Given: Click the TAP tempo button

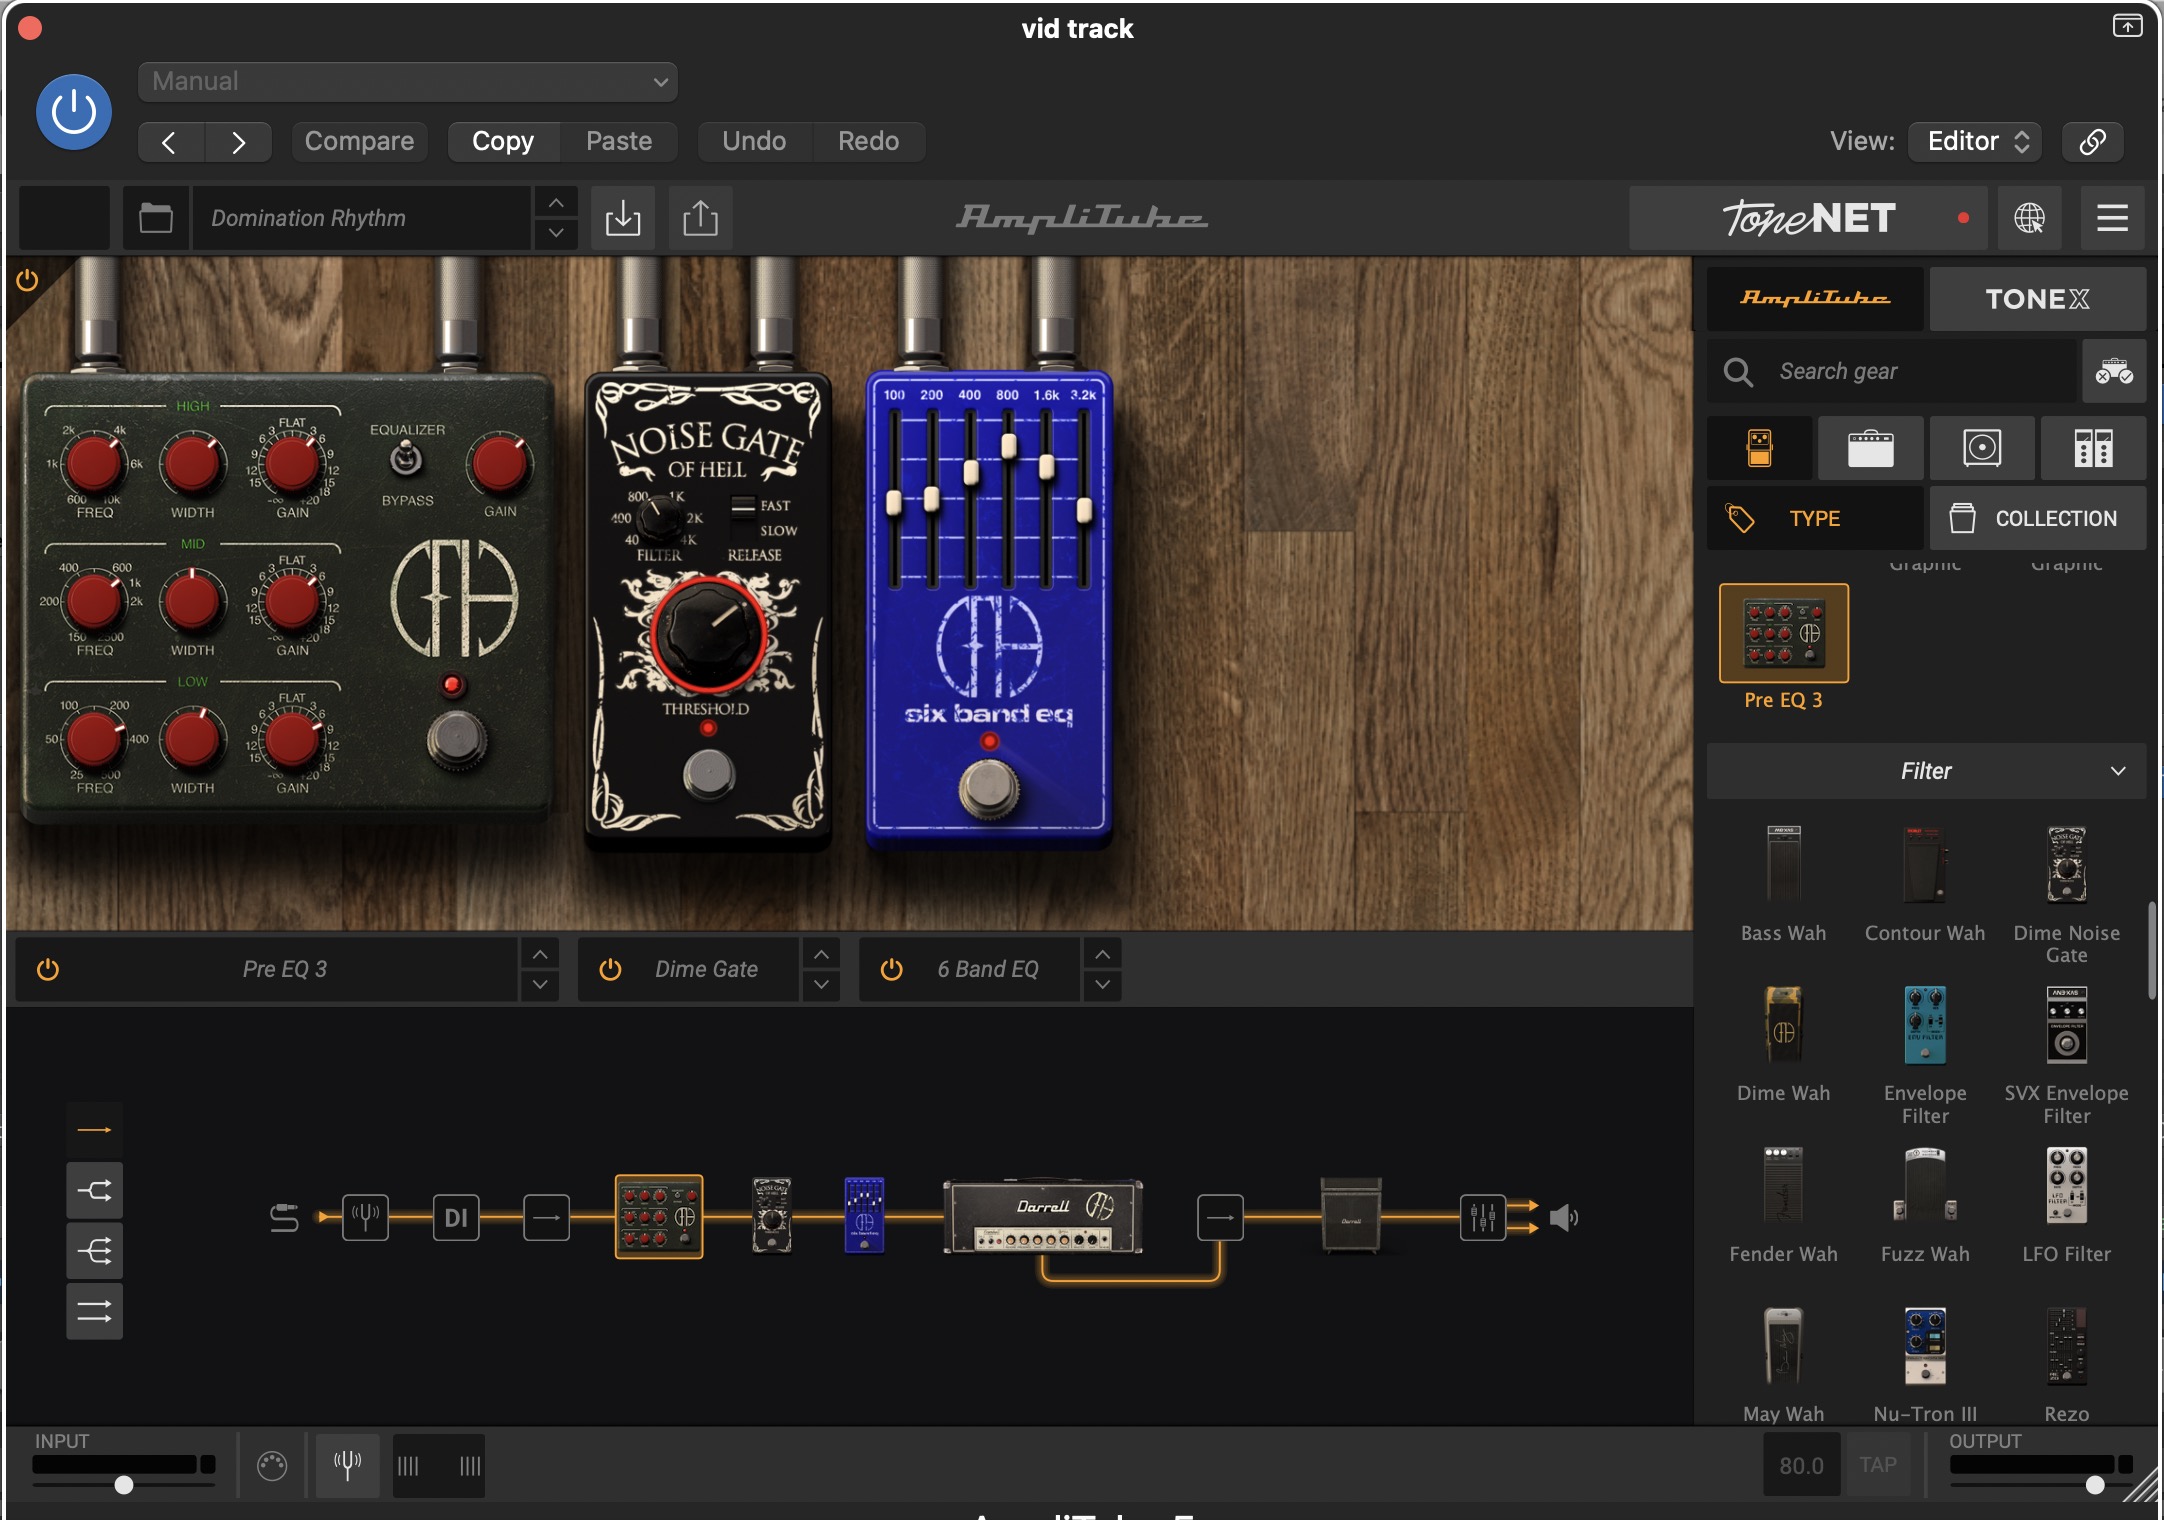Looking at the screenshot, I should (x=1877, y=1465).
